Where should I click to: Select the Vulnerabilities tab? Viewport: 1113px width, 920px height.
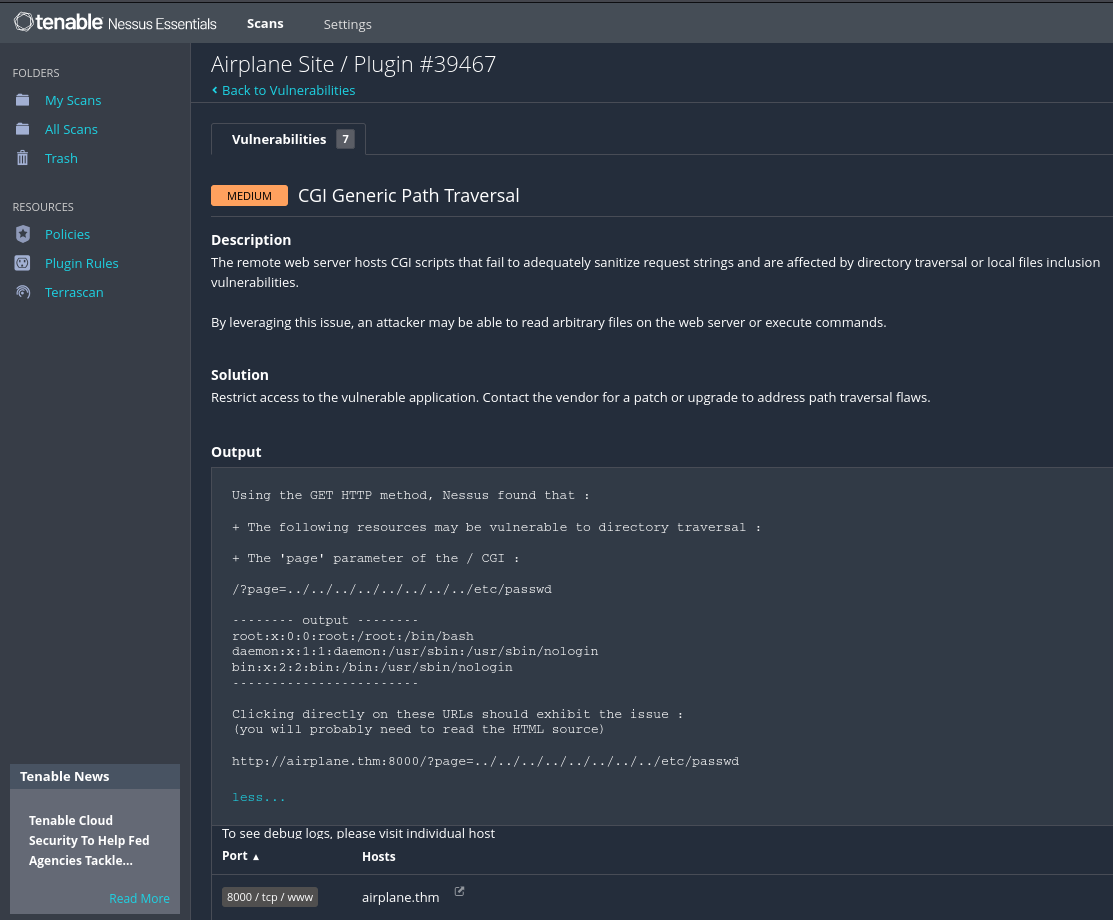(279, 139)
